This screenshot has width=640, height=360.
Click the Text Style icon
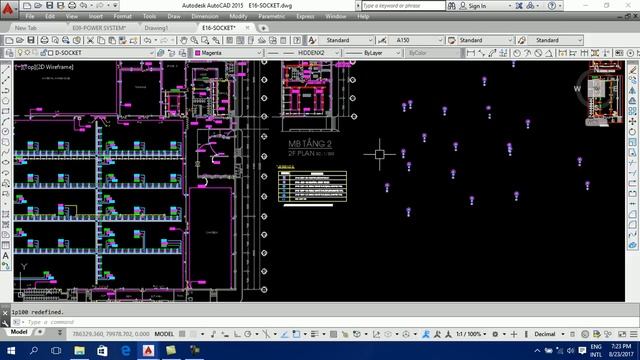coord(312,40)
